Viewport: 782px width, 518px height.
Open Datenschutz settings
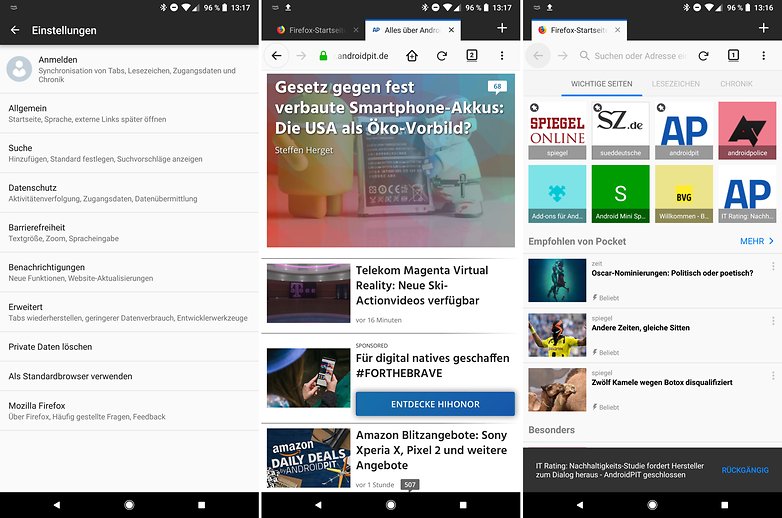click(x=129, y=193)
